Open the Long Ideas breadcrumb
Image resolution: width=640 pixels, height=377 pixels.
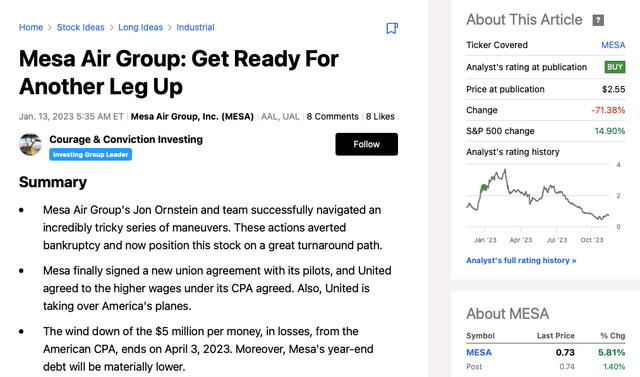click(x=140, y=27)
